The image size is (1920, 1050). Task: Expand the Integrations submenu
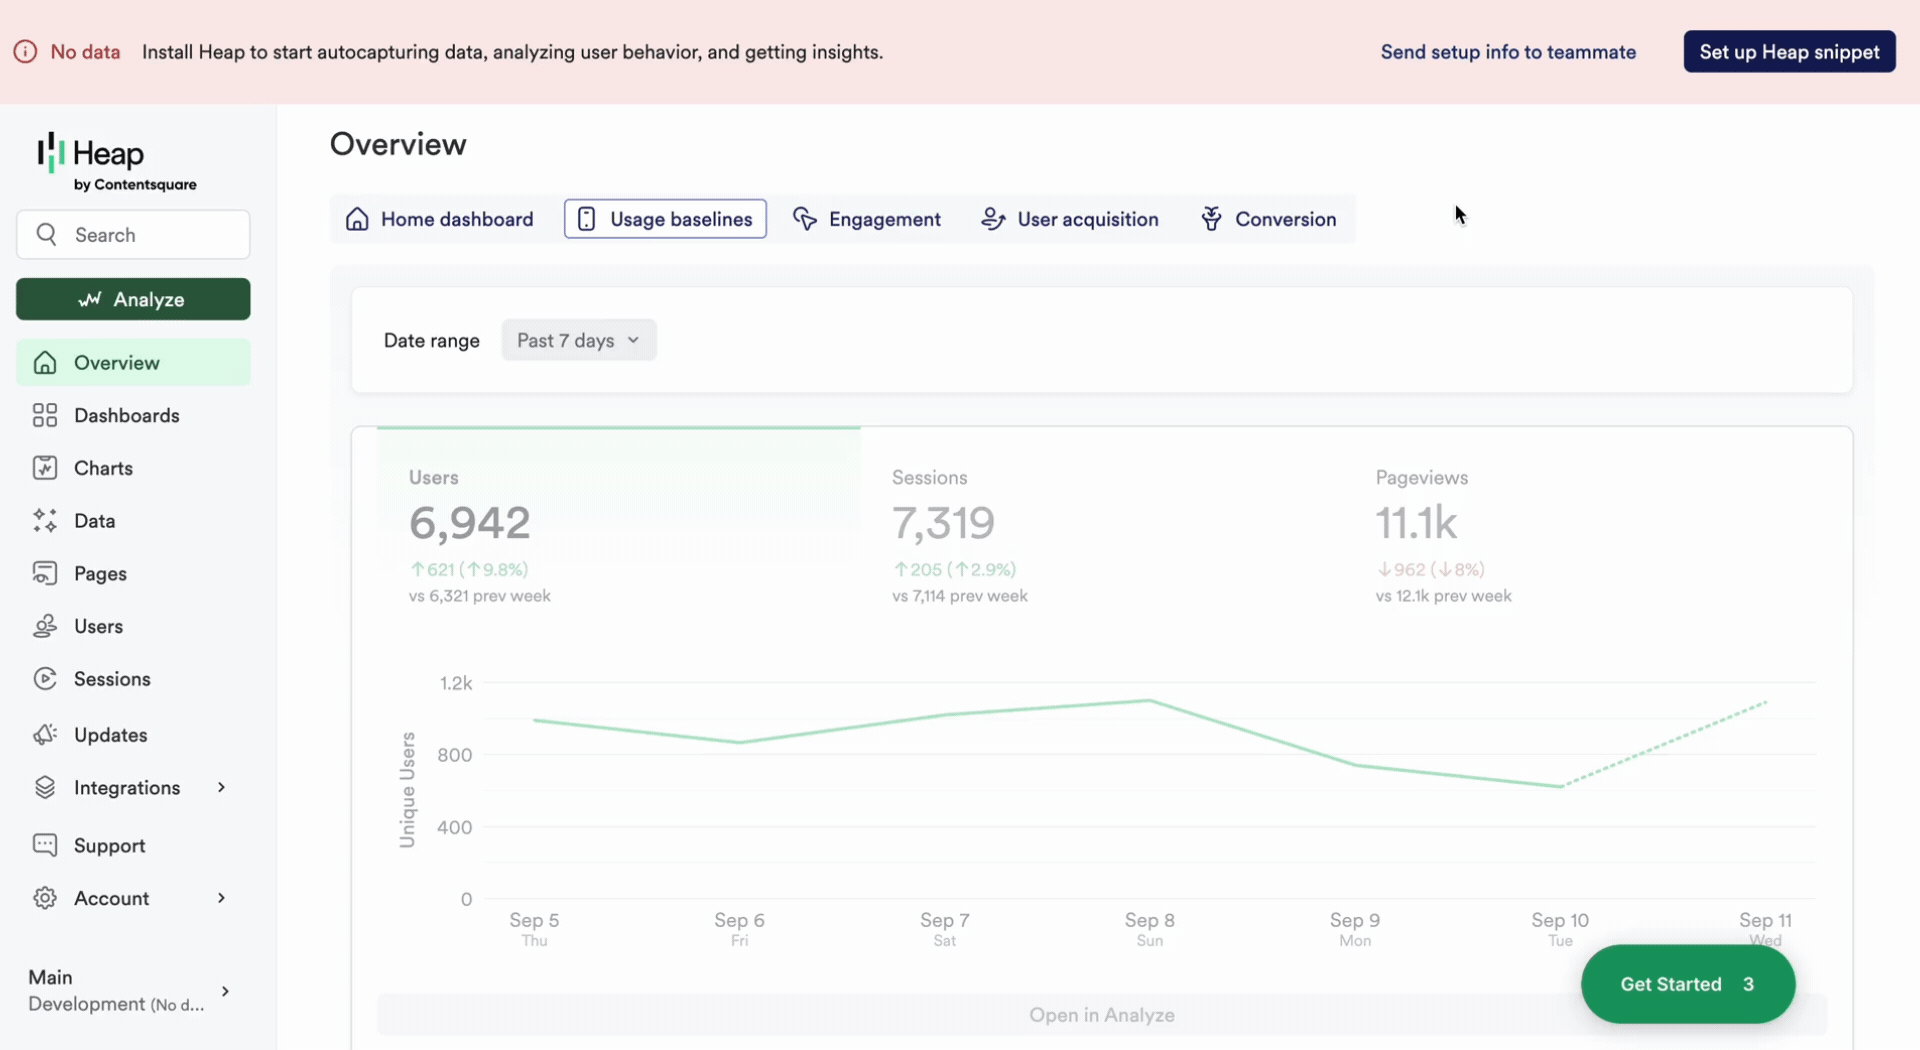point(221,788)
